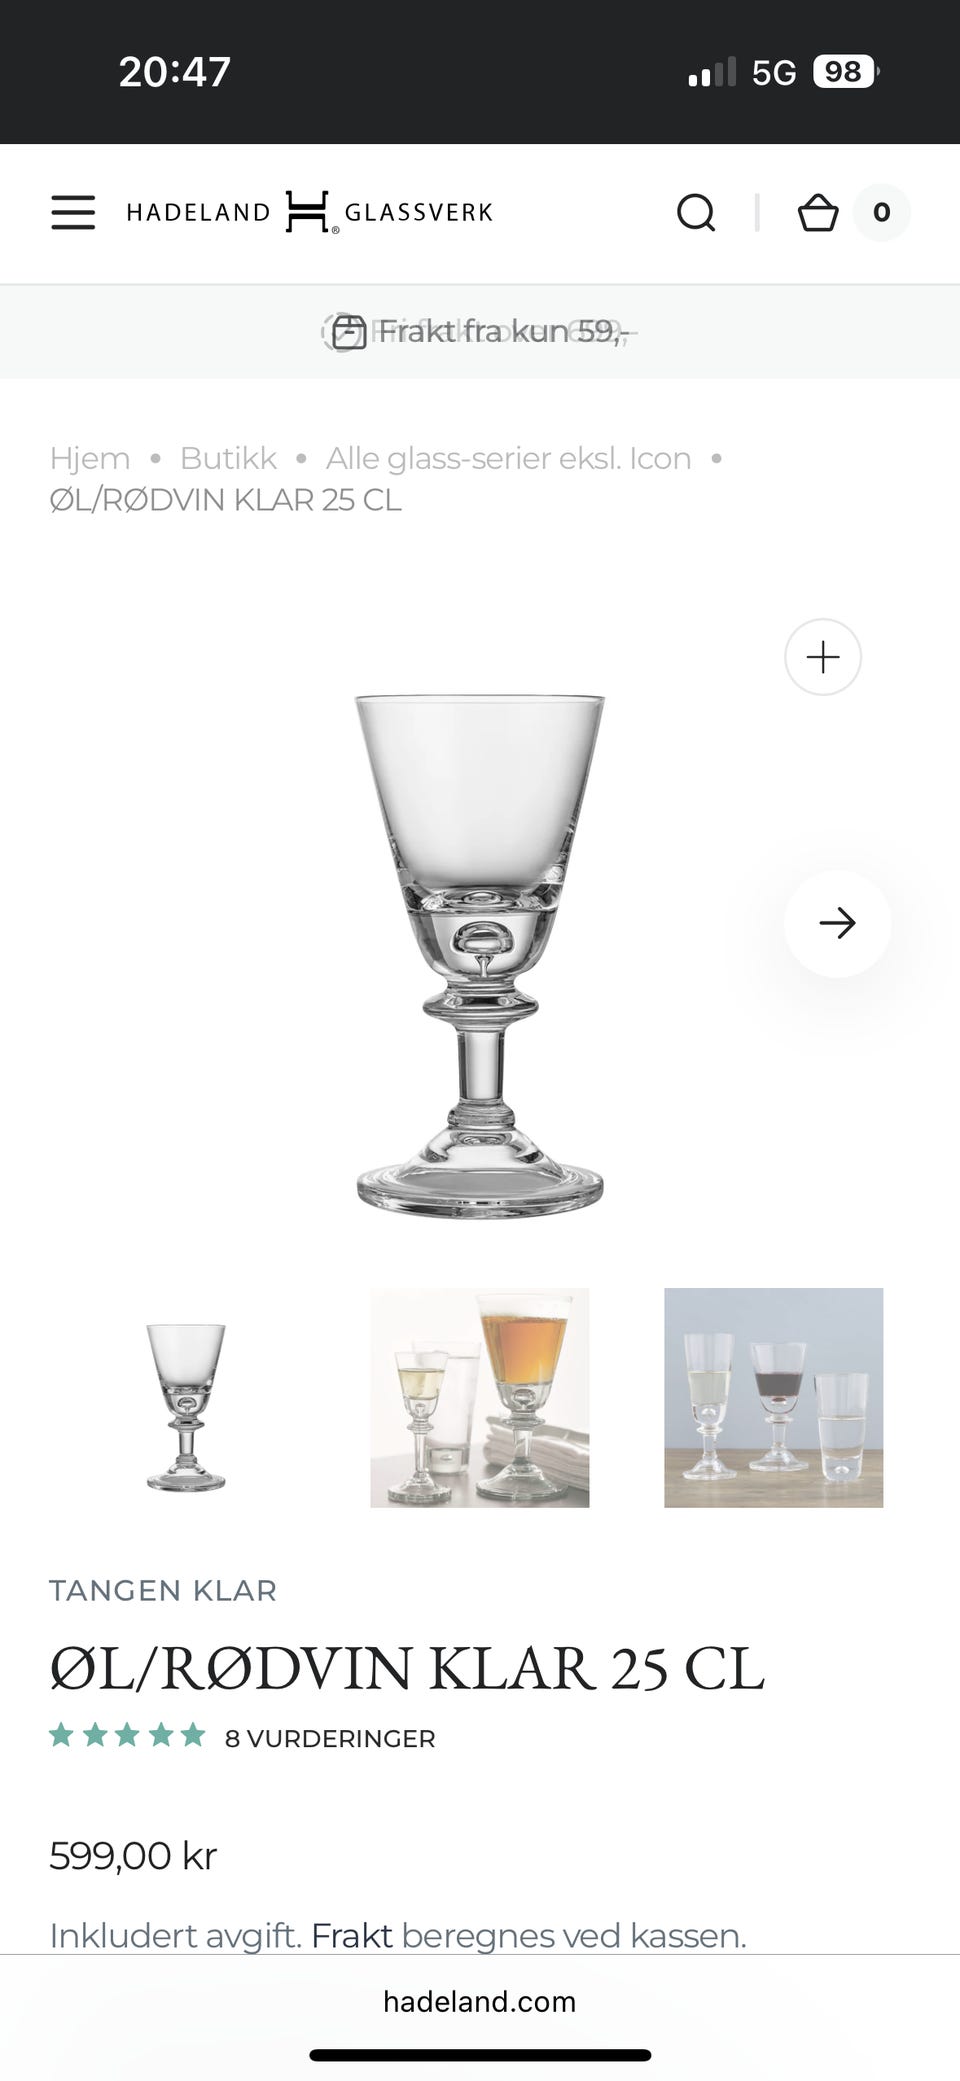Image resolution: width=960 pixels, height=2081 pixels.
Task: Open the search magnifier icon
Action: pyautogui.click(x=696, y=212)
